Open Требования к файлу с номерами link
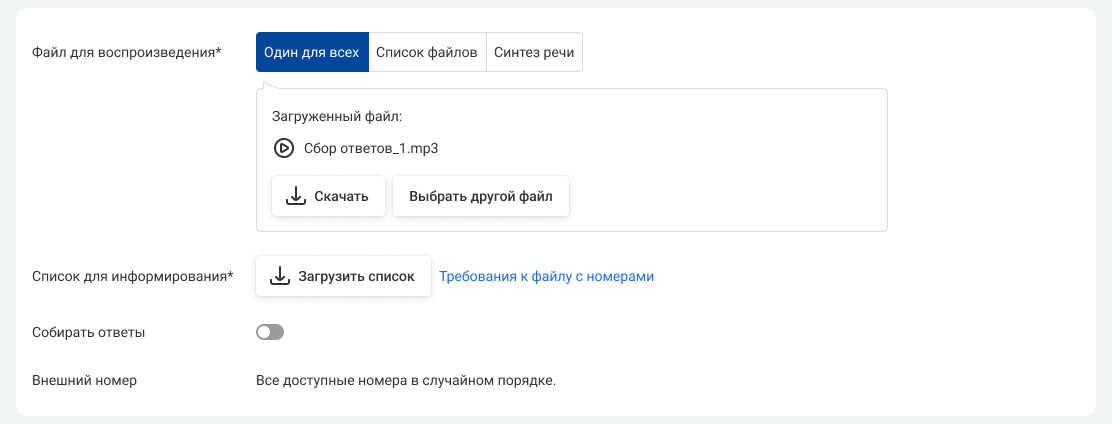This screenshot has width=1112, height=424. click(x=546, y=276)
